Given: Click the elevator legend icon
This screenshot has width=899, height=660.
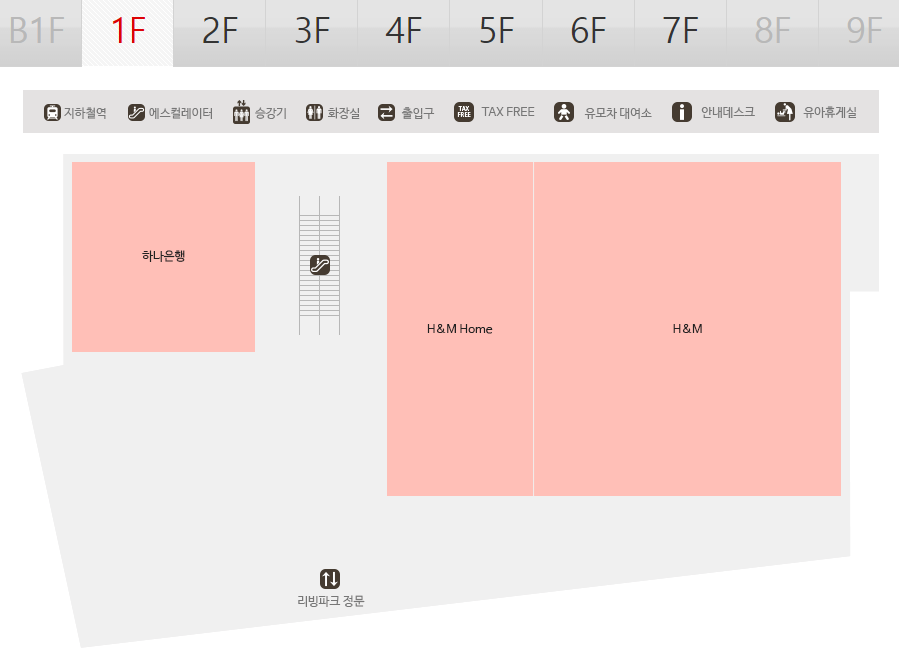Looking at the screenshot, I should 241,112.
